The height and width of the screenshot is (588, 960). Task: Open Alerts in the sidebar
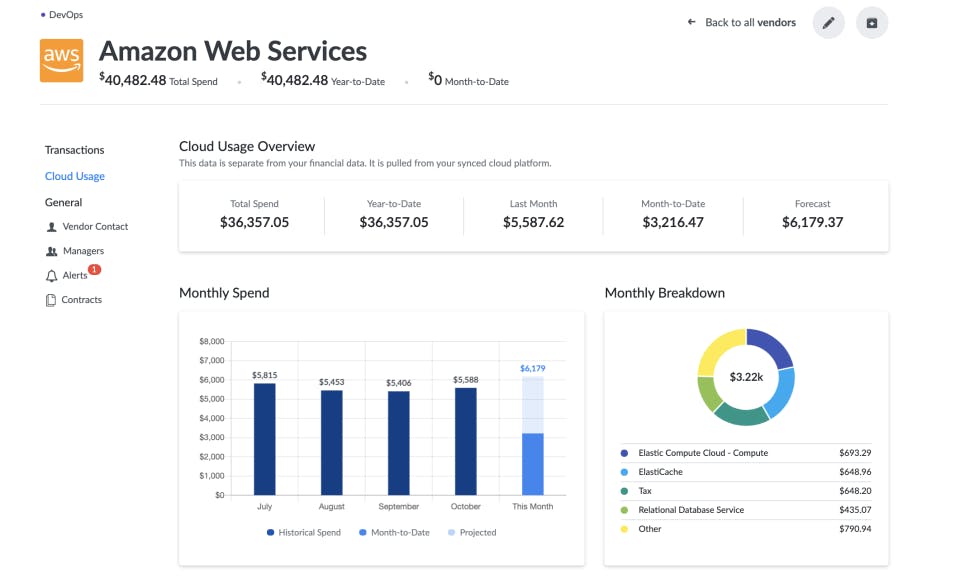point(75,276)
